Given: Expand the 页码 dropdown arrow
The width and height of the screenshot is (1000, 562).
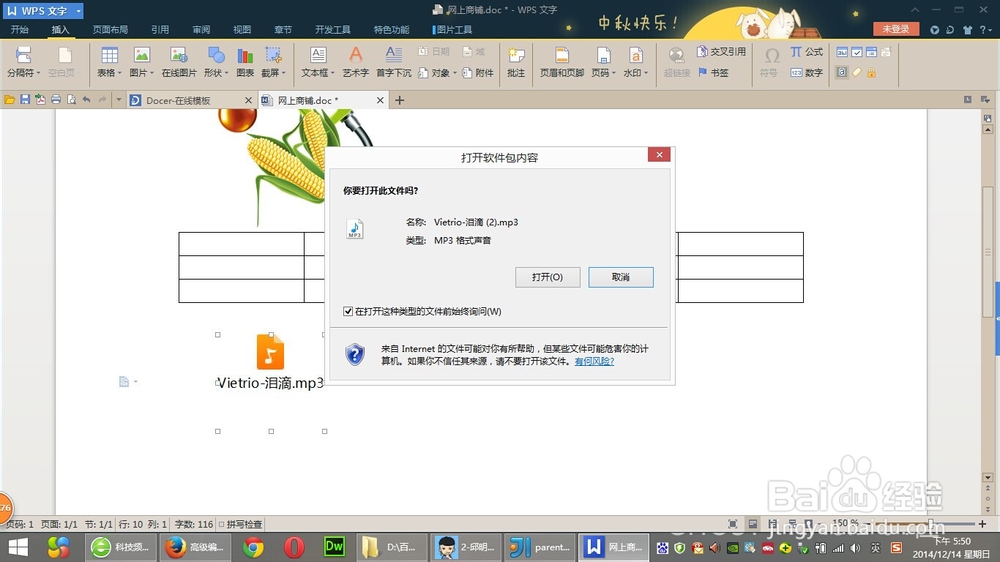Looking at the screenshot, I should (614, 73).
